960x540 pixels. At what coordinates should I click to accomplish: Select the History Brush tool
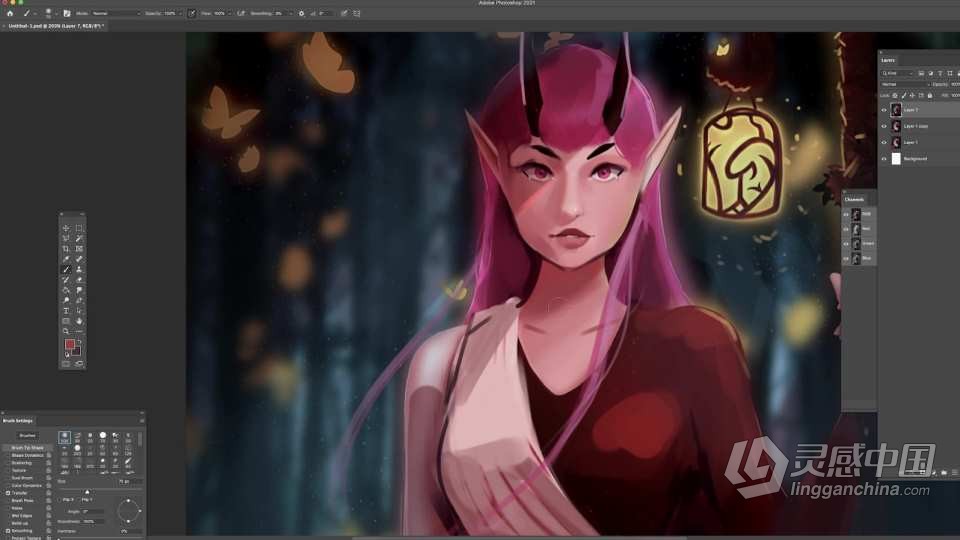[66, 280]
